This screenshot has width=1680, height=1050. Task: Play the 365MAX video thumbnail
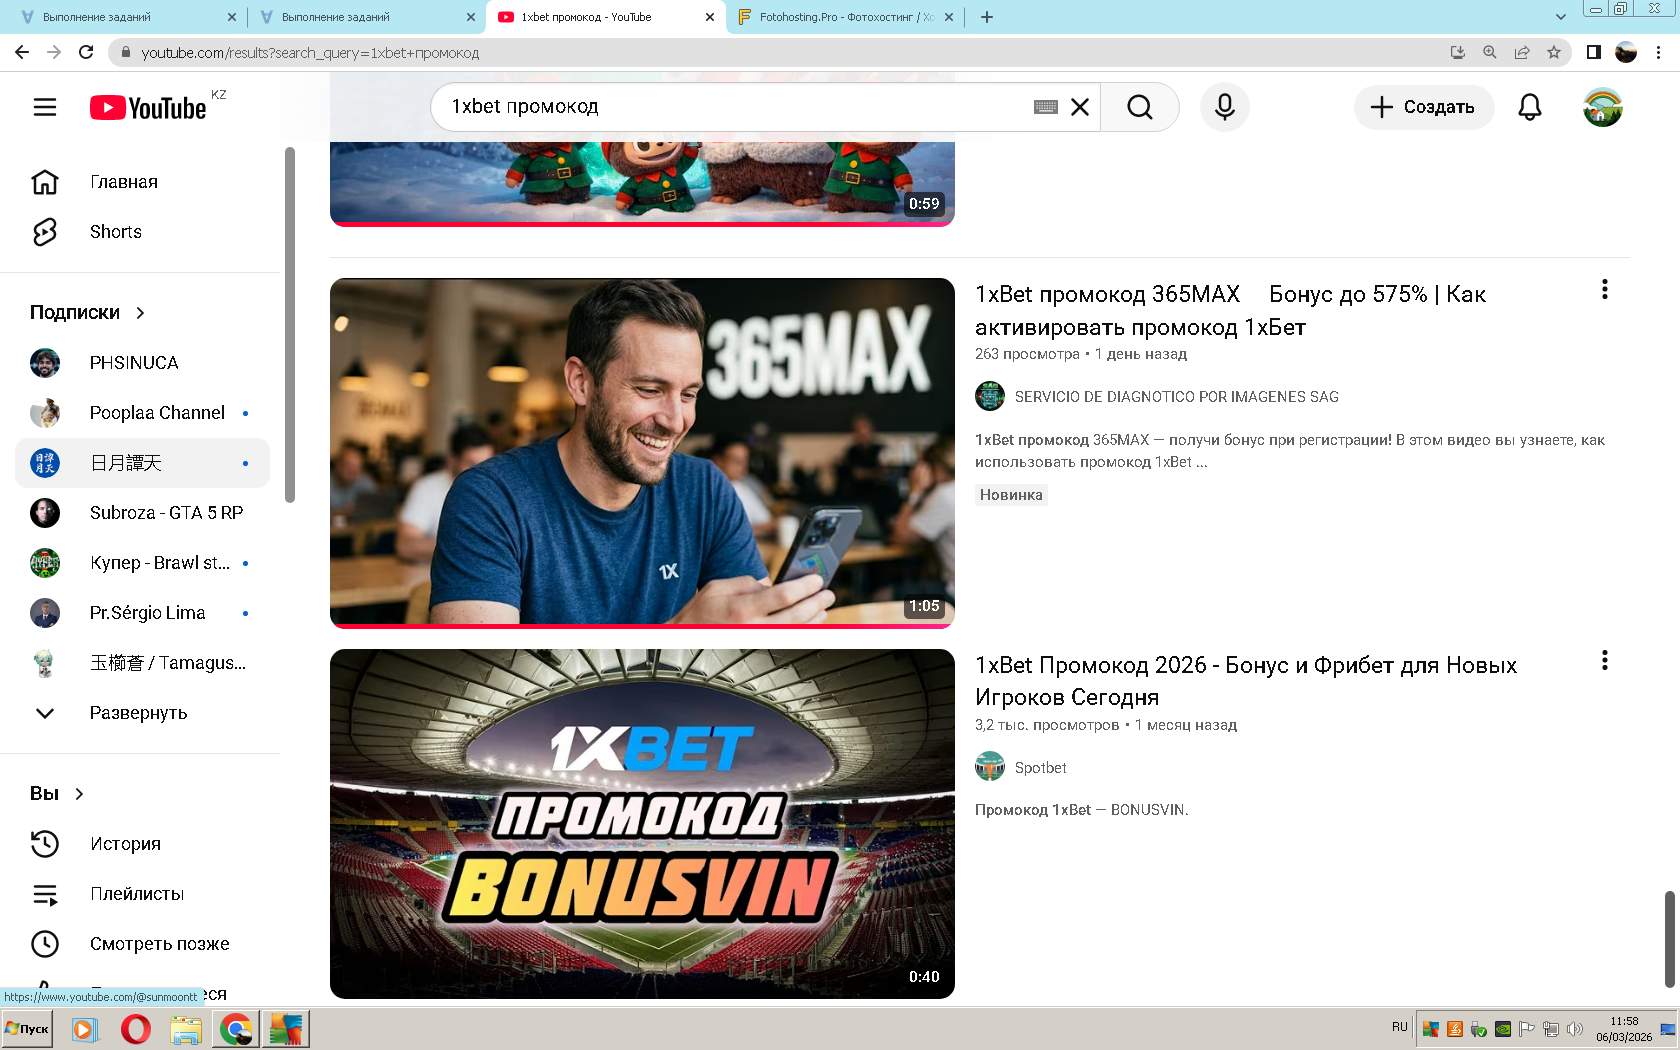click(642, 453)
